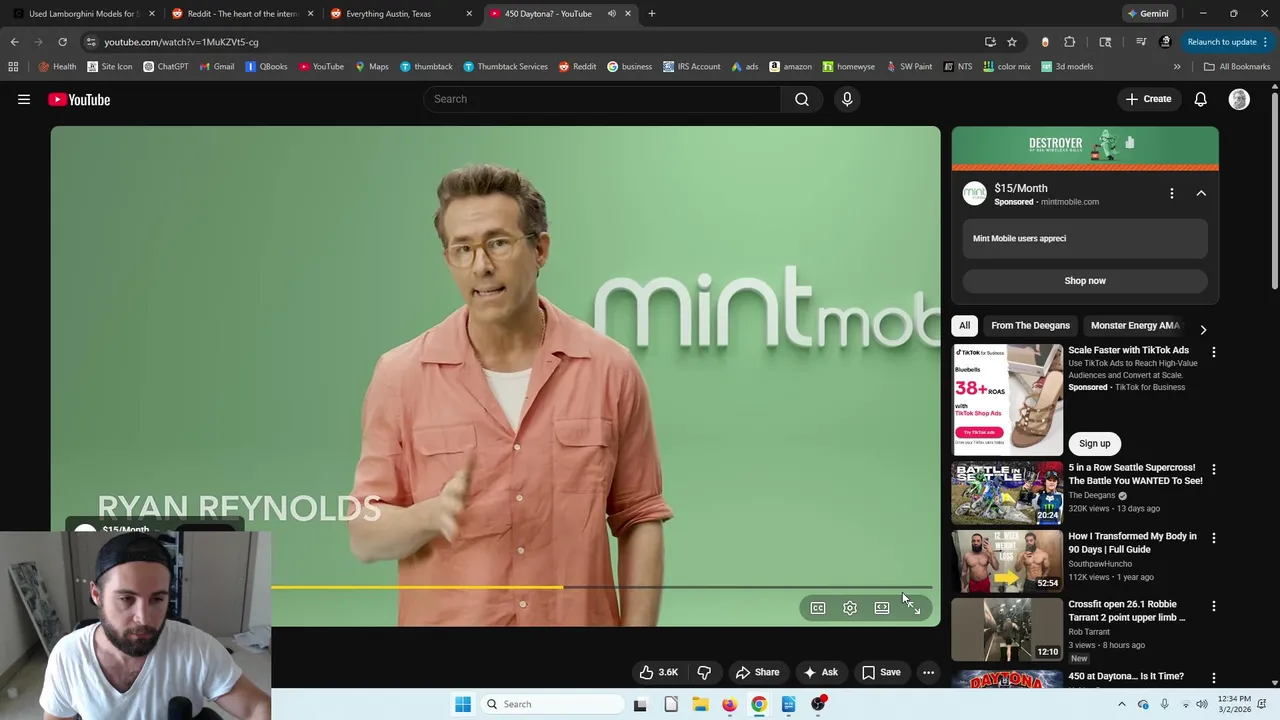Open a new browser tab
Viewport: 1280px width, 720px height.
(652, 14)
